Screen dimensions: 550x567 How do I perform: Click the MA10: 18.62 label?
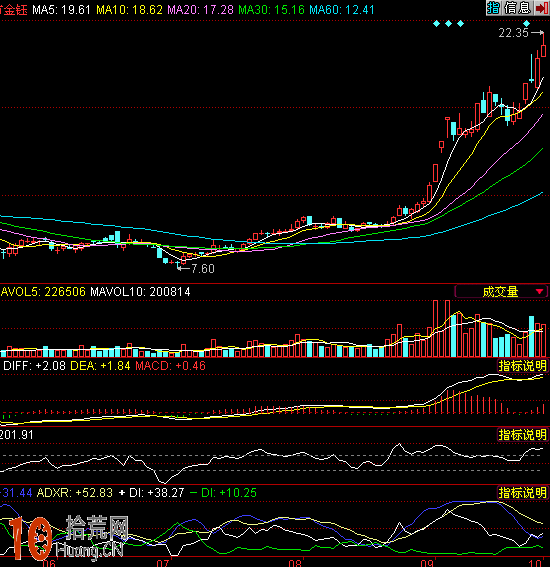click(129, 10)
